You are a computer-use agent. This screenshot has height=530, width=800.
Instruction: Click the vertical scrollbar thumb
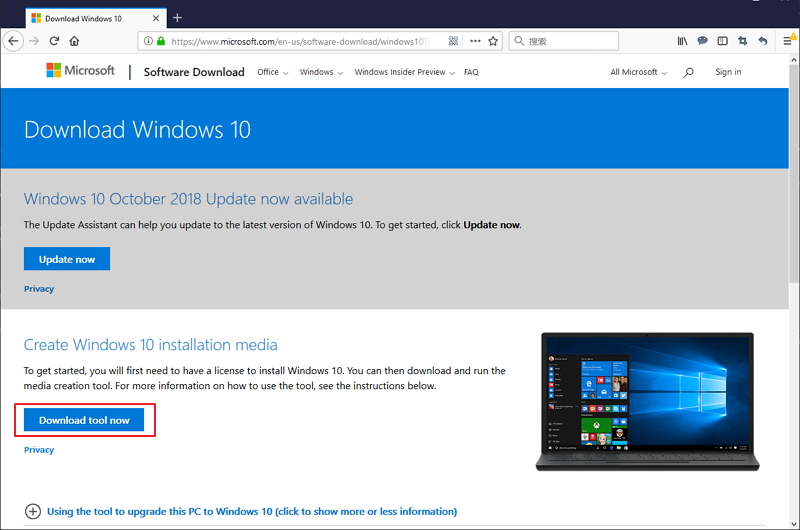click(793, 173)
